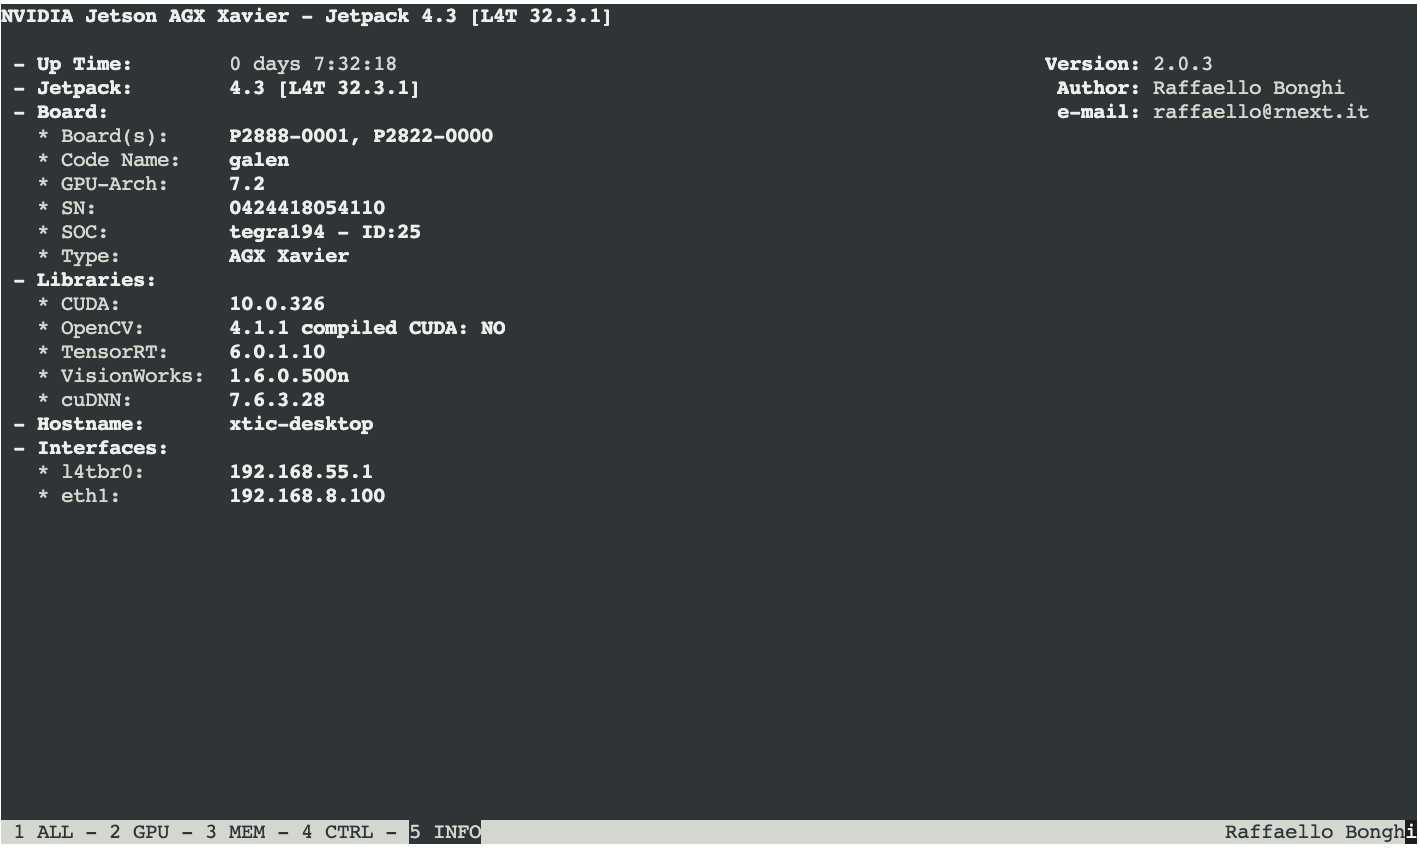Click the Version value 2.0.3
The image size is (1420, 848).
[x=1183, y=64]
